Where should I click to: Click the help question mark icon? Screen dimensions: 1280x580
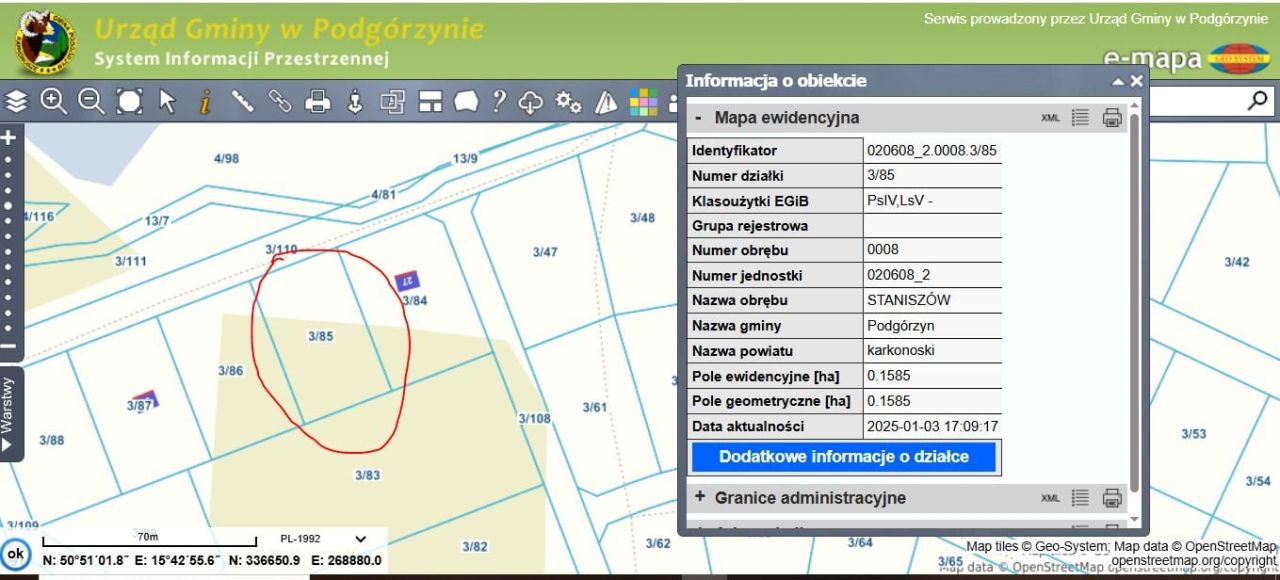(499, 101)
